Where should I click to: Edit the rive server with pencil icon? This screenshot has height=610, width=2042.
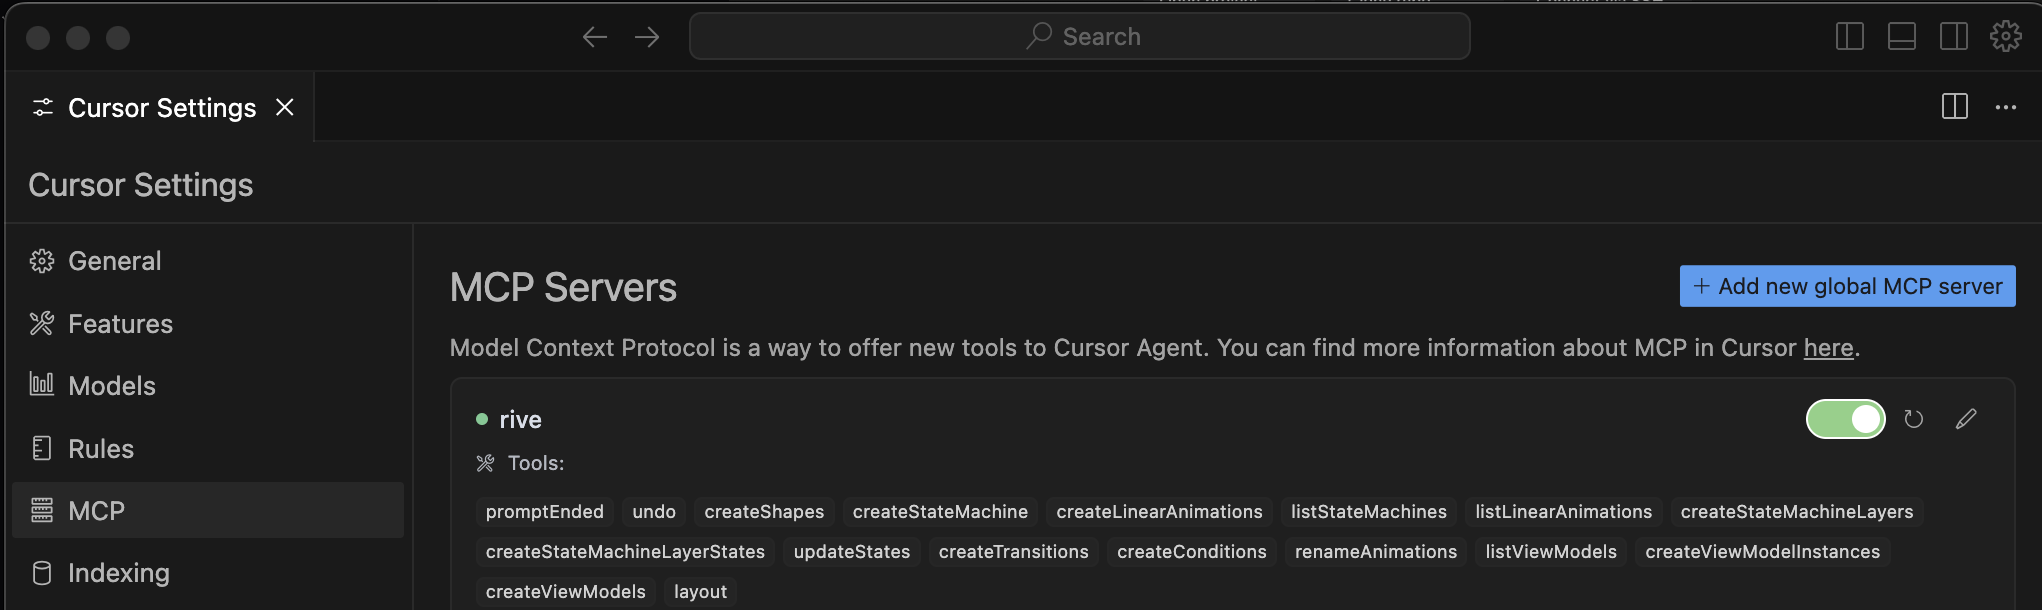[1966, 419]
